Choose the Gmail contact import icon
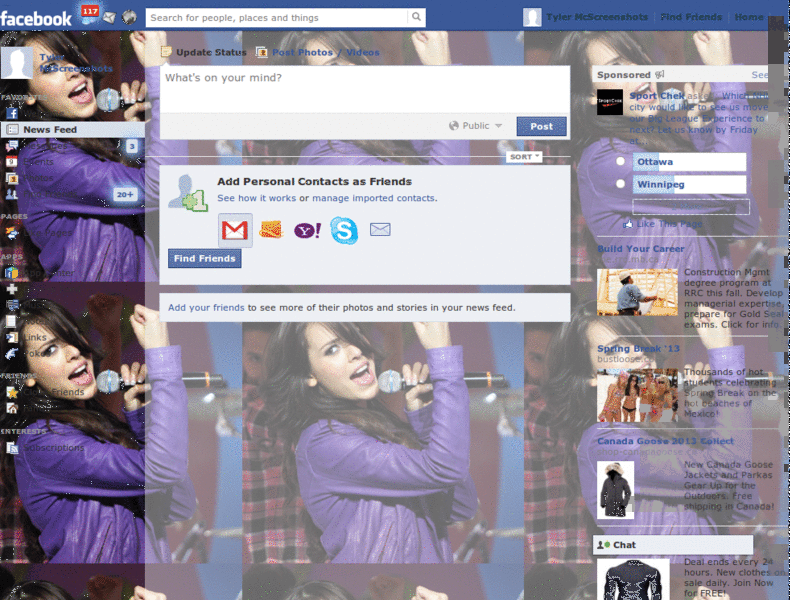 coord(235,230)
